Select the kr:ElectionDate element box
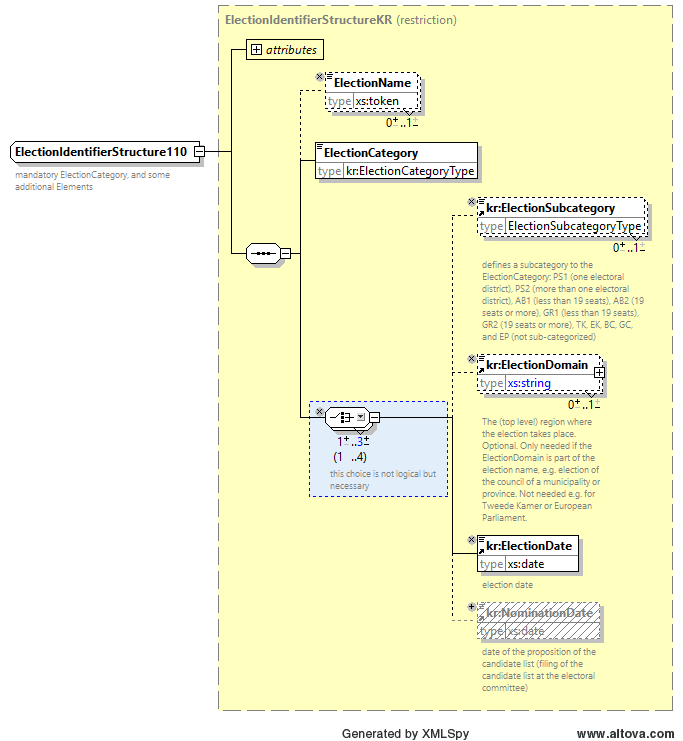Viewport: 683px width, 741px height. (x=528, y=554)
